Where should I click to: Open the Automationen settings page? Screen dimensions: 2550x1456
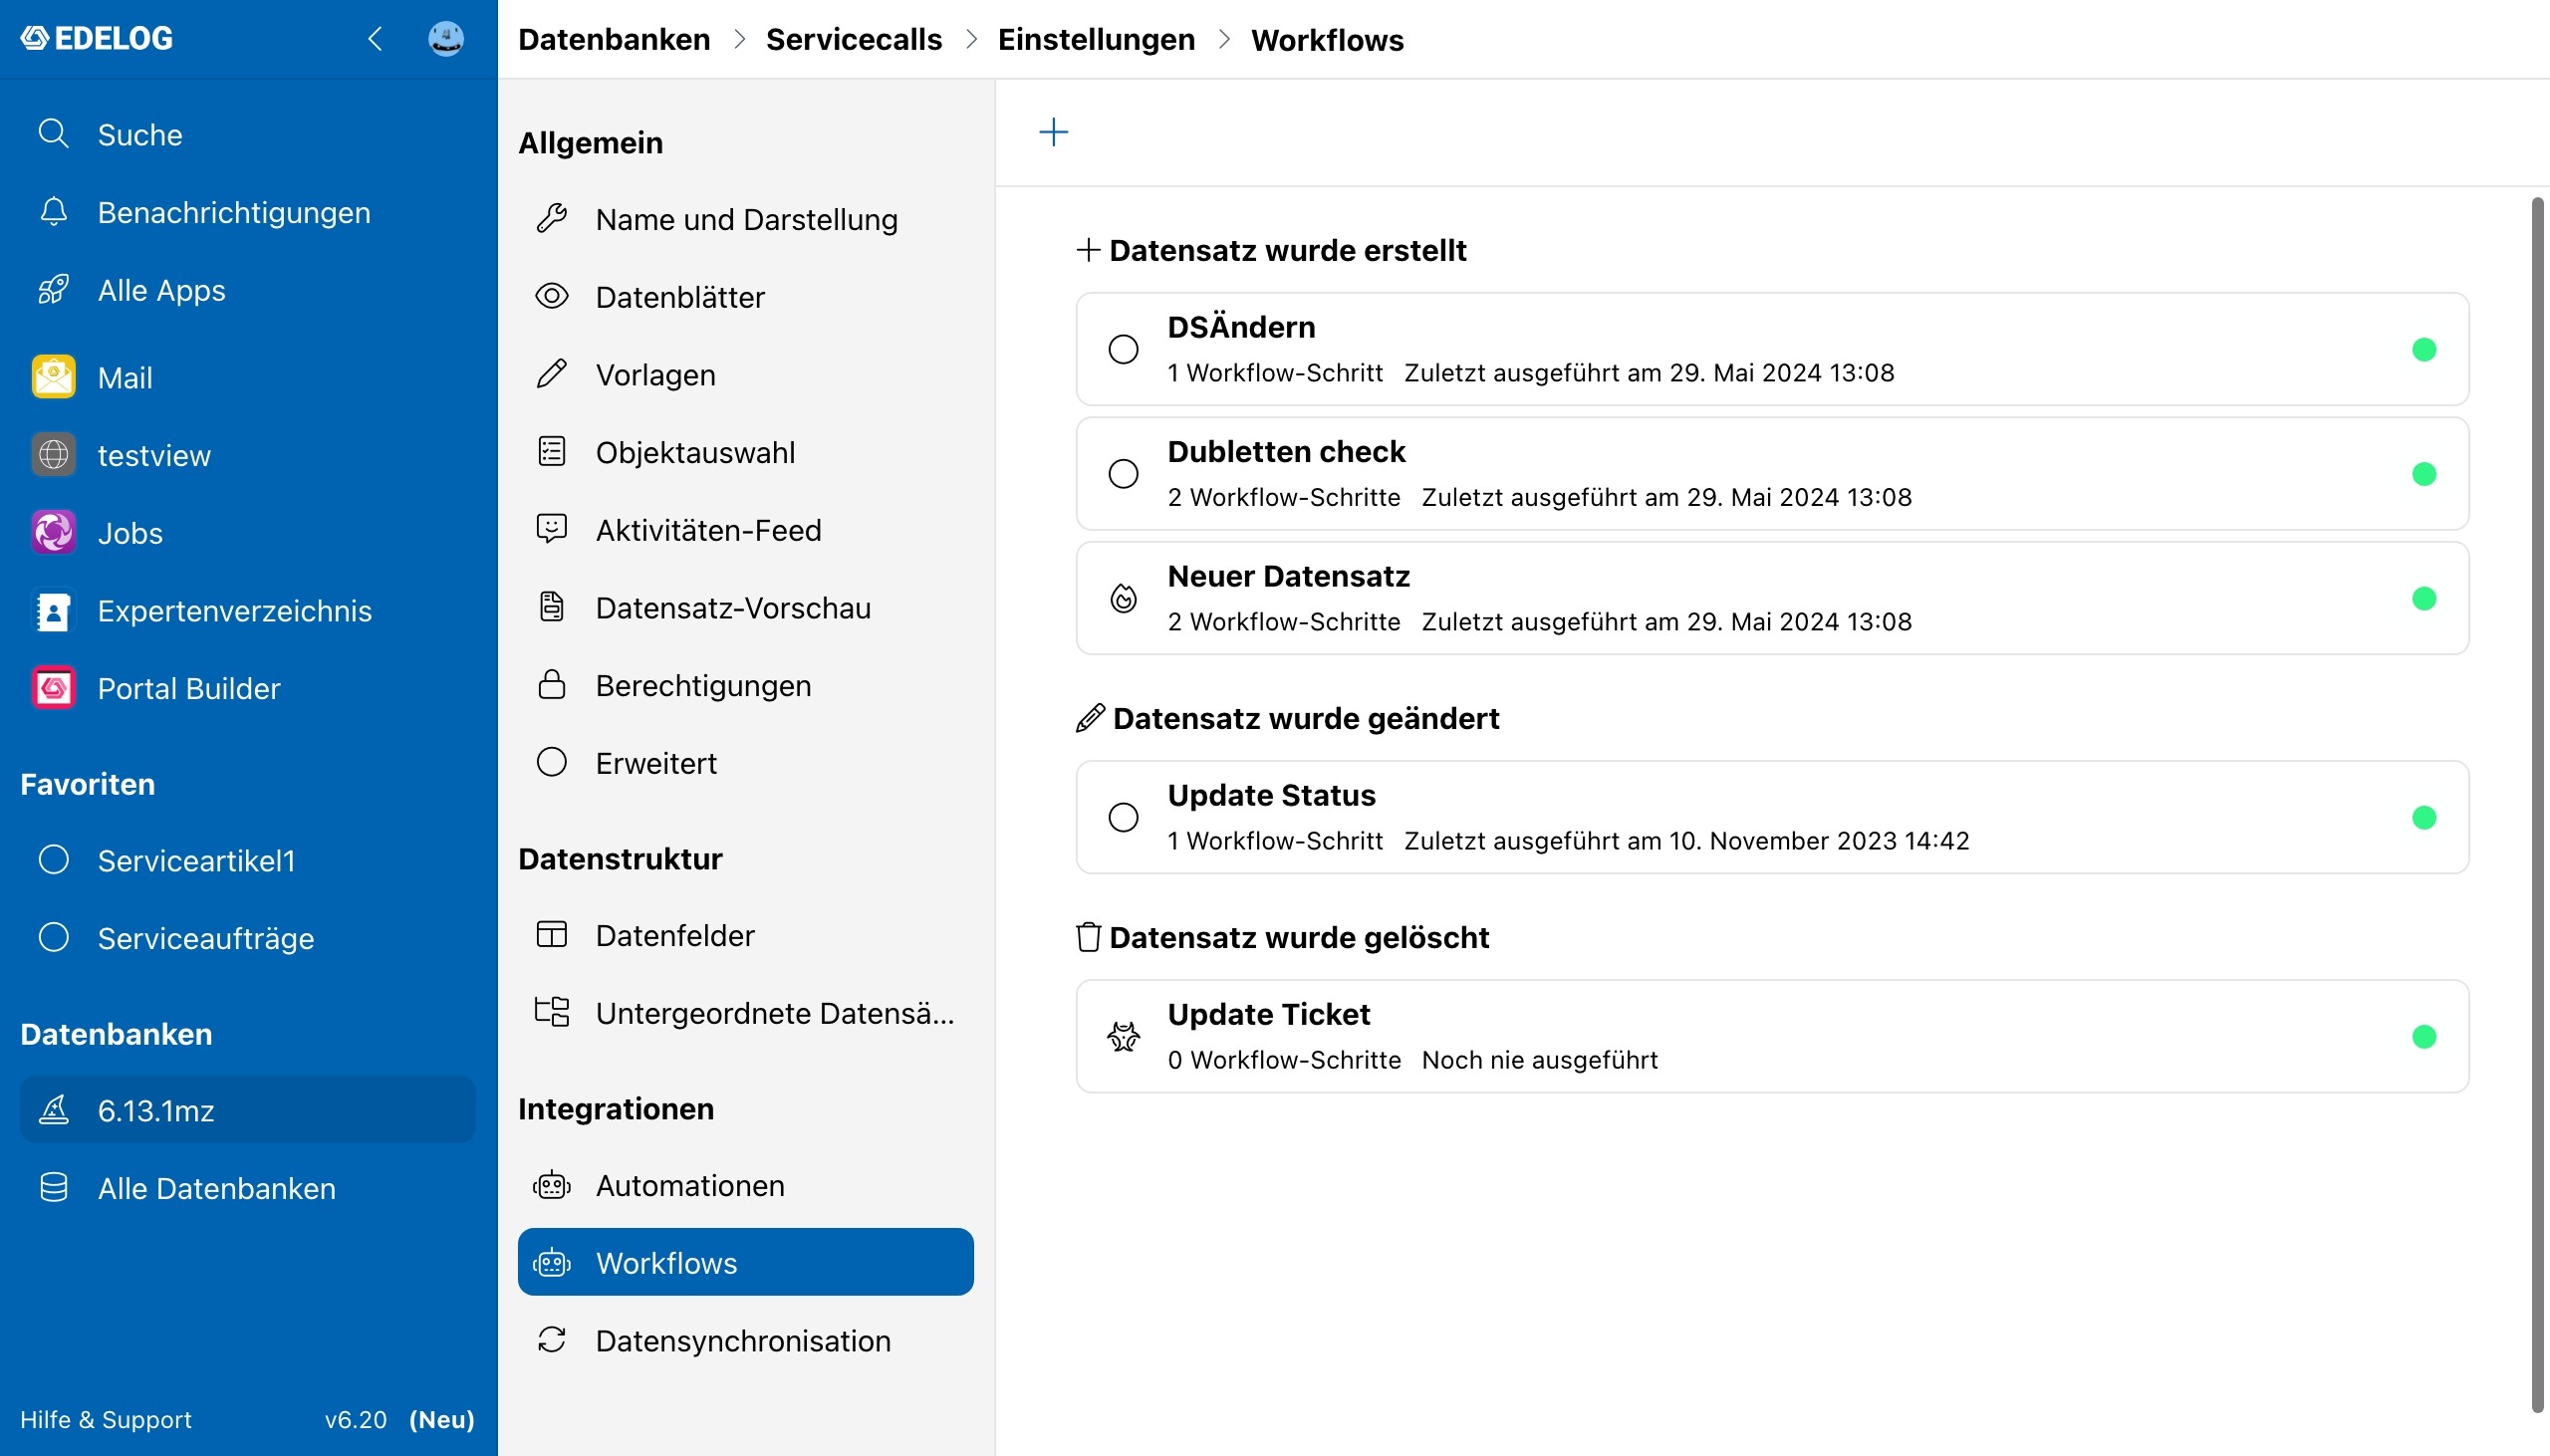745,1185
